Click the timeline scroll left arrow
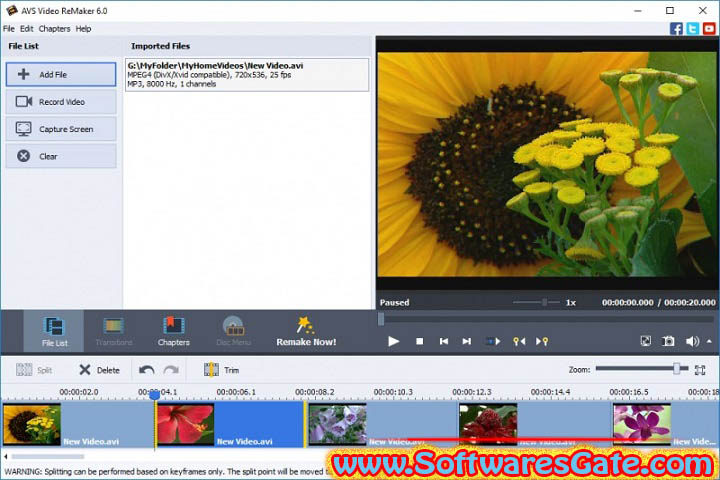720x480 pixels. pyautogui.click(x=6, y=457)
